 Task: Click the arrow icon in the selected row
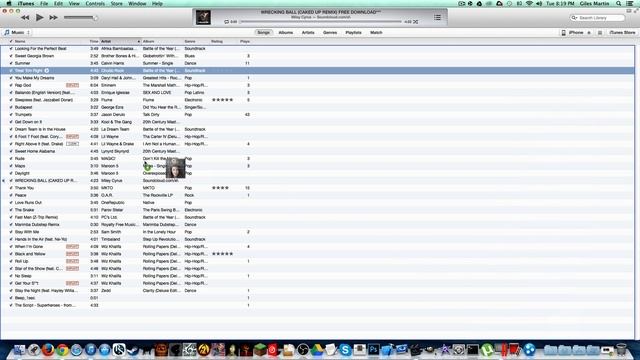pyautogui.click(x=47, y=71)
